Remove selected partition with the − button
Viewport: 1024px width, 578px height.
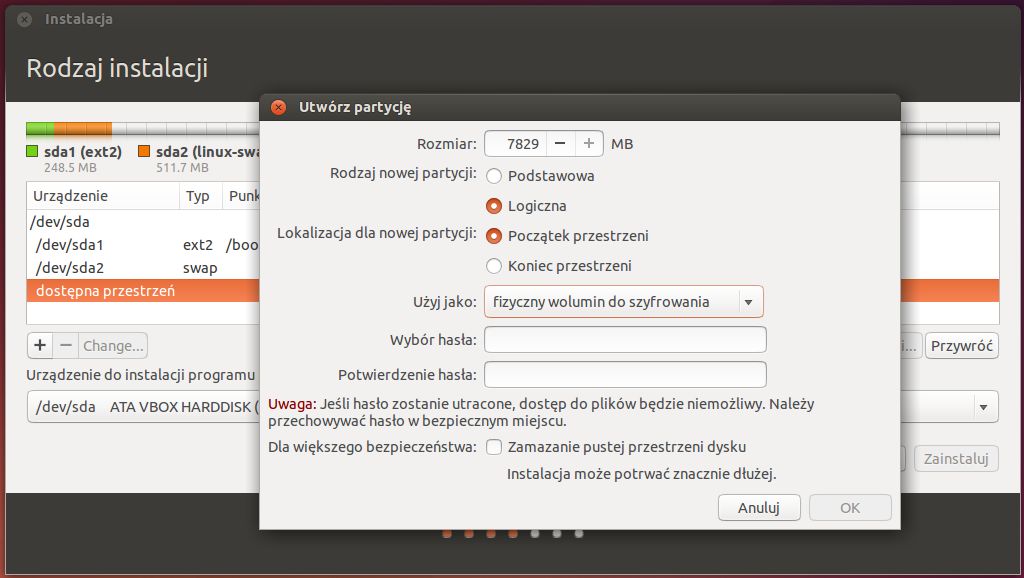click(x=66, y=344)
